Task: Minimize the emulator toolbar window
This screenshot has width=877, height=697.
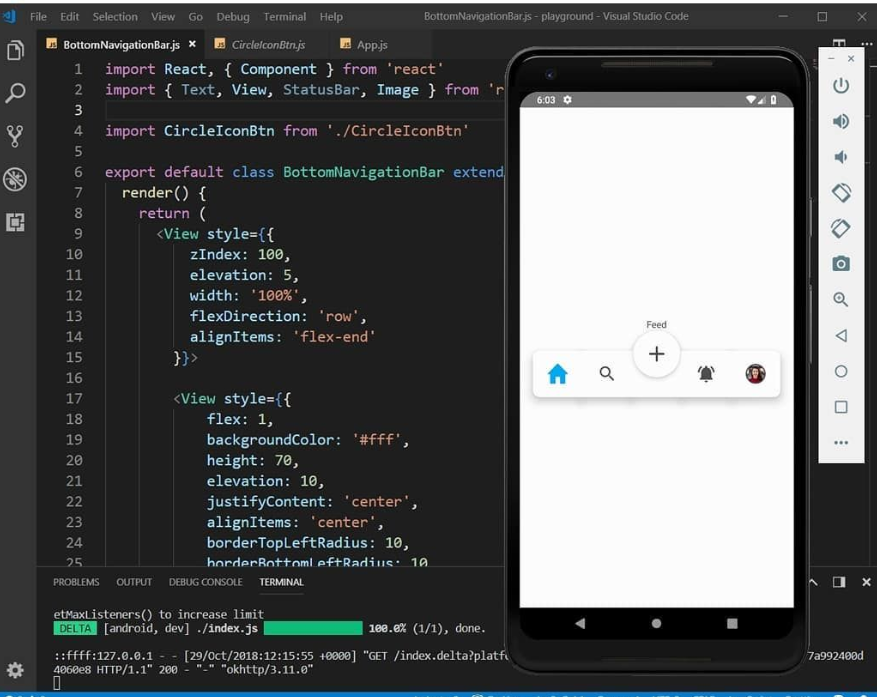Action: pos(832,58)
